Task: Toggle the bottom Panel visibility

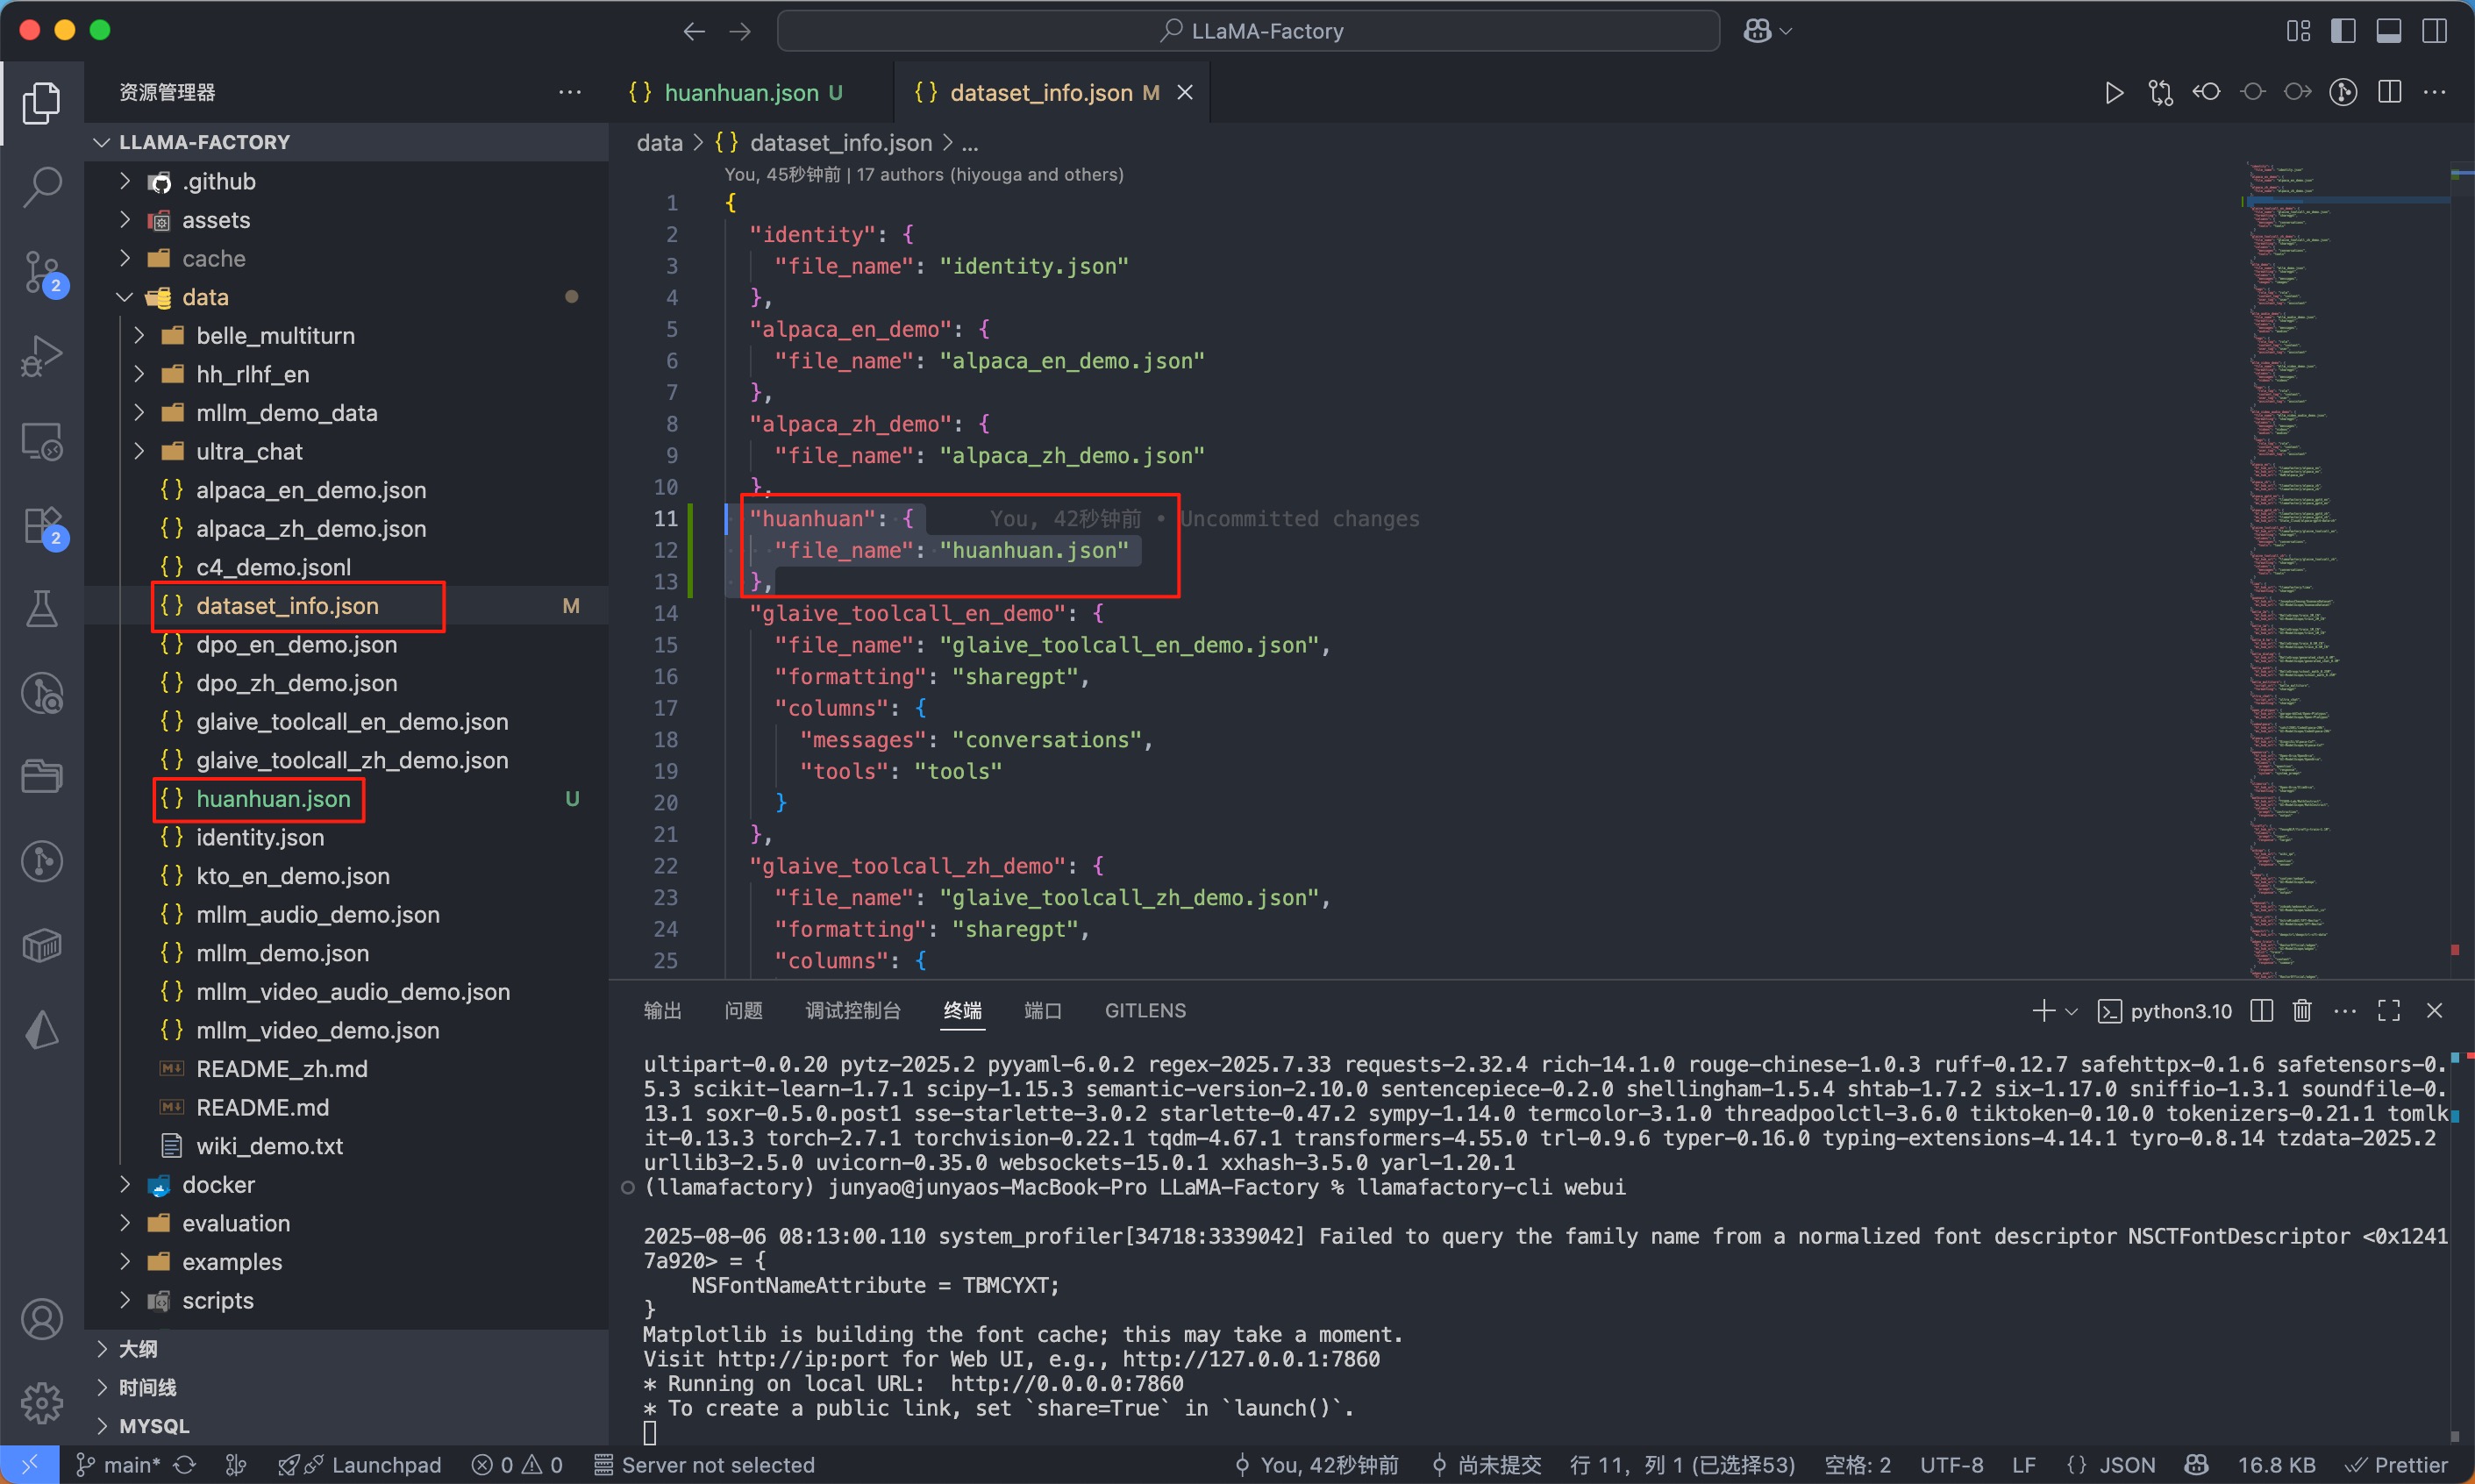Action: 2389,31
